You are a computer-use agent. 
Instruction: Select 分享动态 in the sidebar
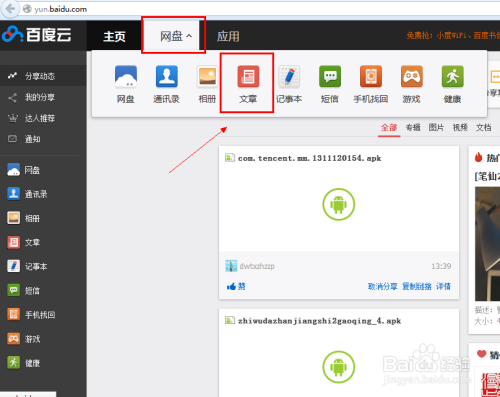43,76
